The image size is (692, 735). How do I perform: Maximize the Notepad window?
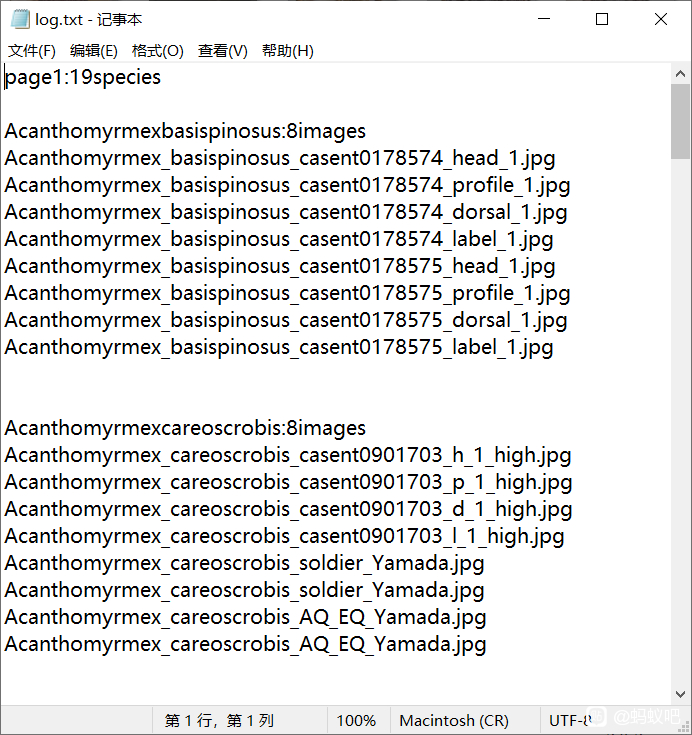(602, 19)
